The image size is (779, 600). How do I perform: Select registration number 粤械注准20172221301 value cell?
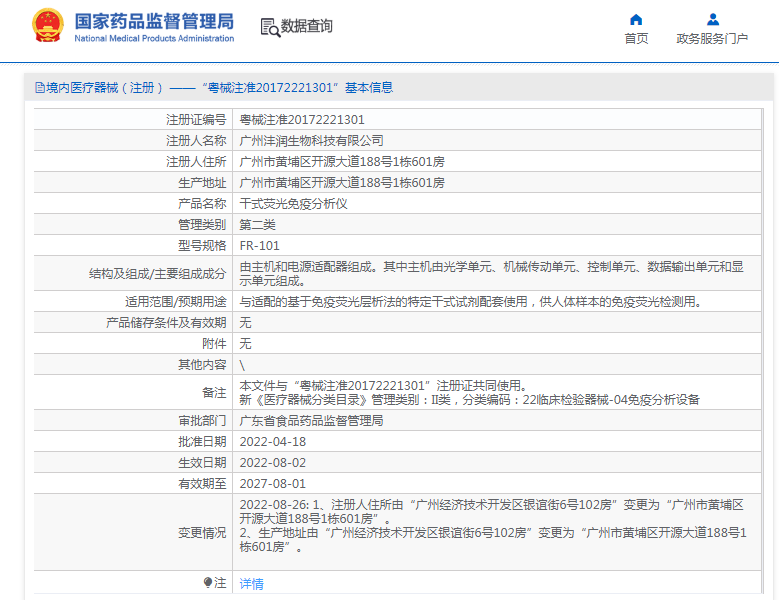(302, 120)
